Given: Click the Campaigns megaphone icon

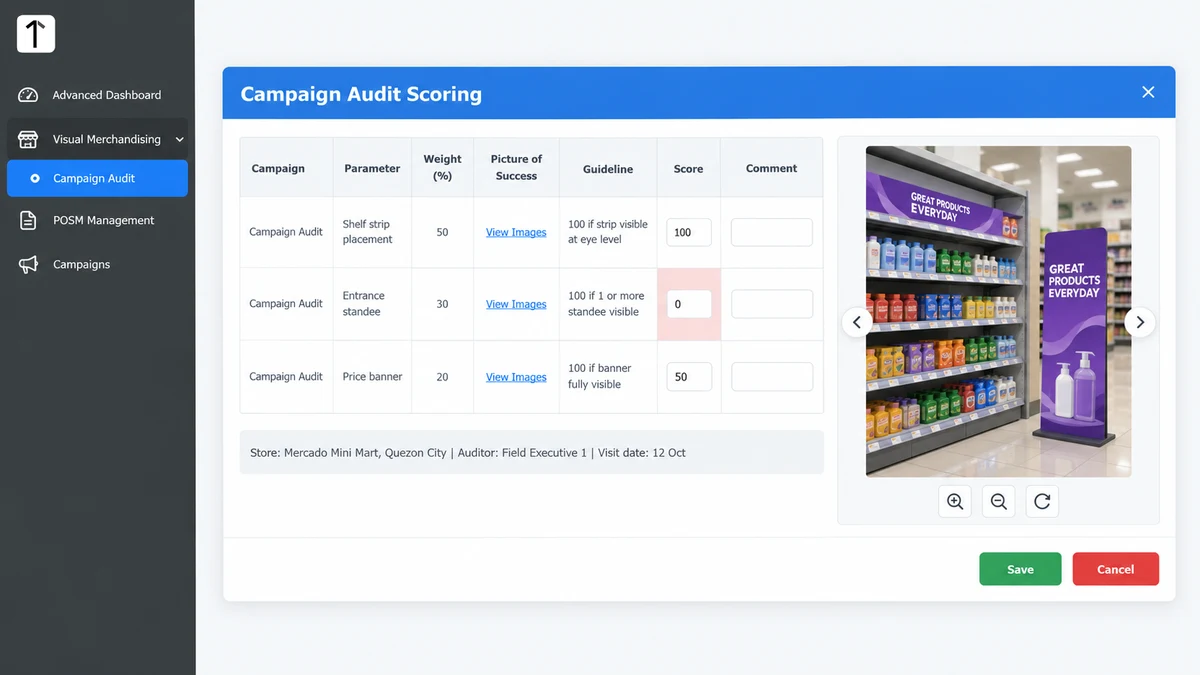Looking at the screenshot, I should (28, 264).
